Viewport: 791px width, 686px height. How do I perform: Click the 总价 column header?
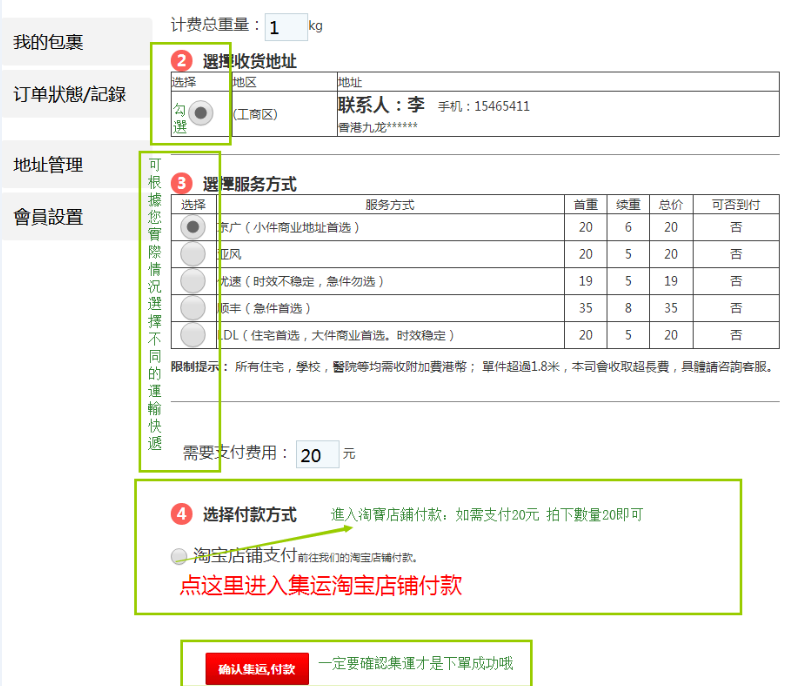(671, 204)
